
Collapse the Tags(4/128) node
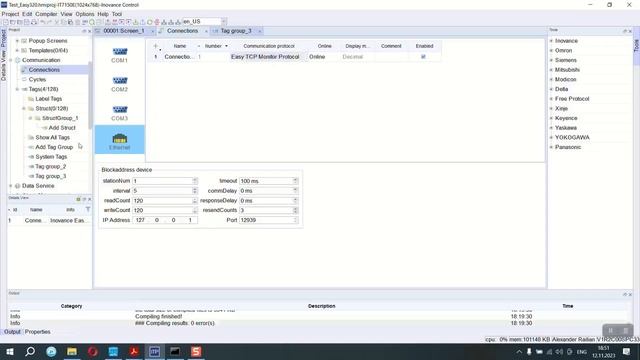tap(17, 89)
